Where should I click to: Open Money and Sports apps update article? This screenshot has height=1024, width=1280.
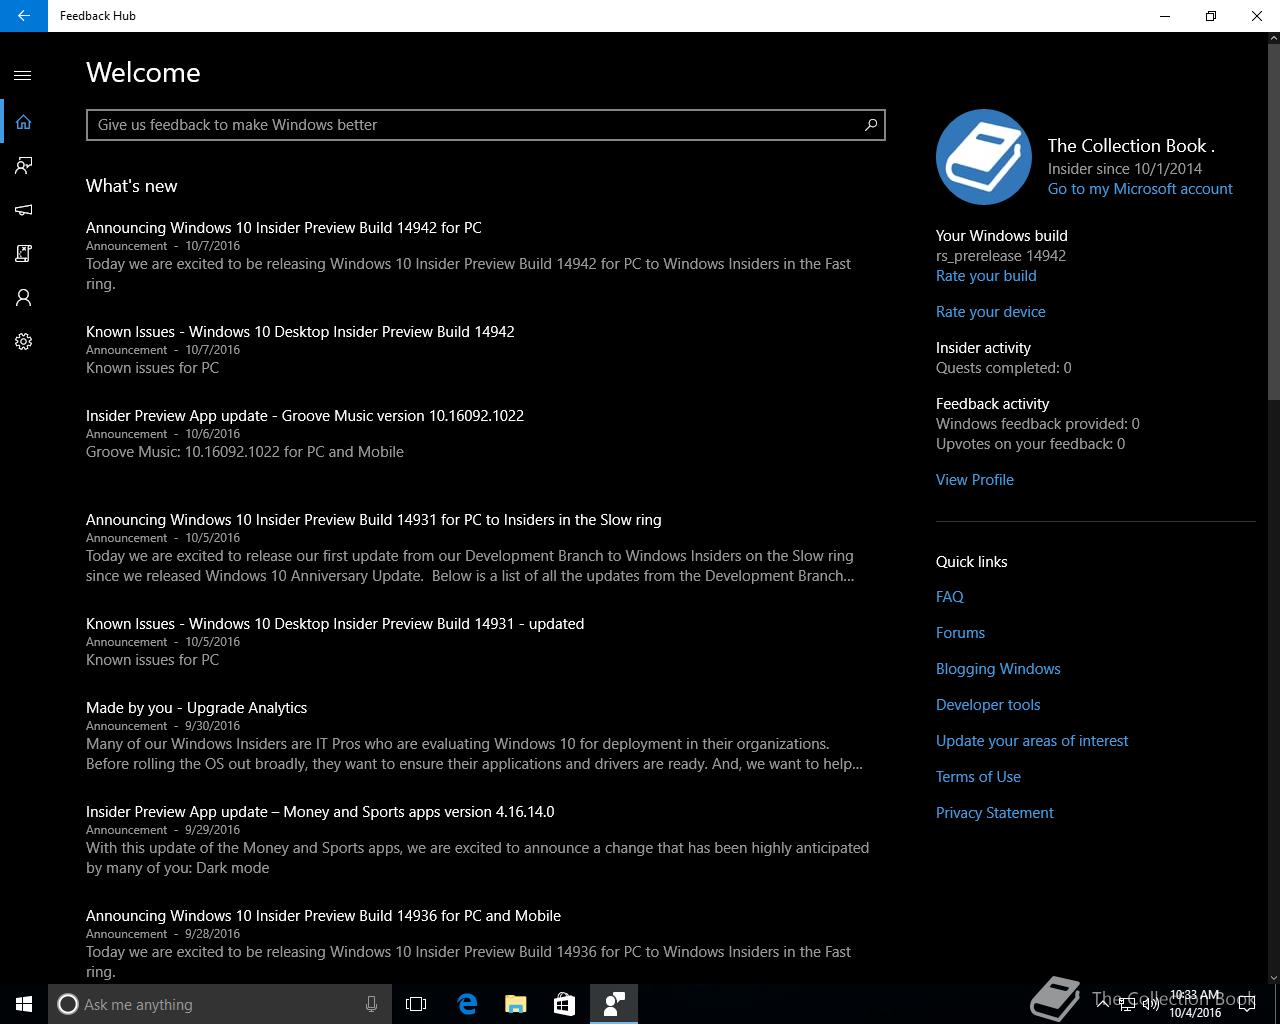[320, 812]
